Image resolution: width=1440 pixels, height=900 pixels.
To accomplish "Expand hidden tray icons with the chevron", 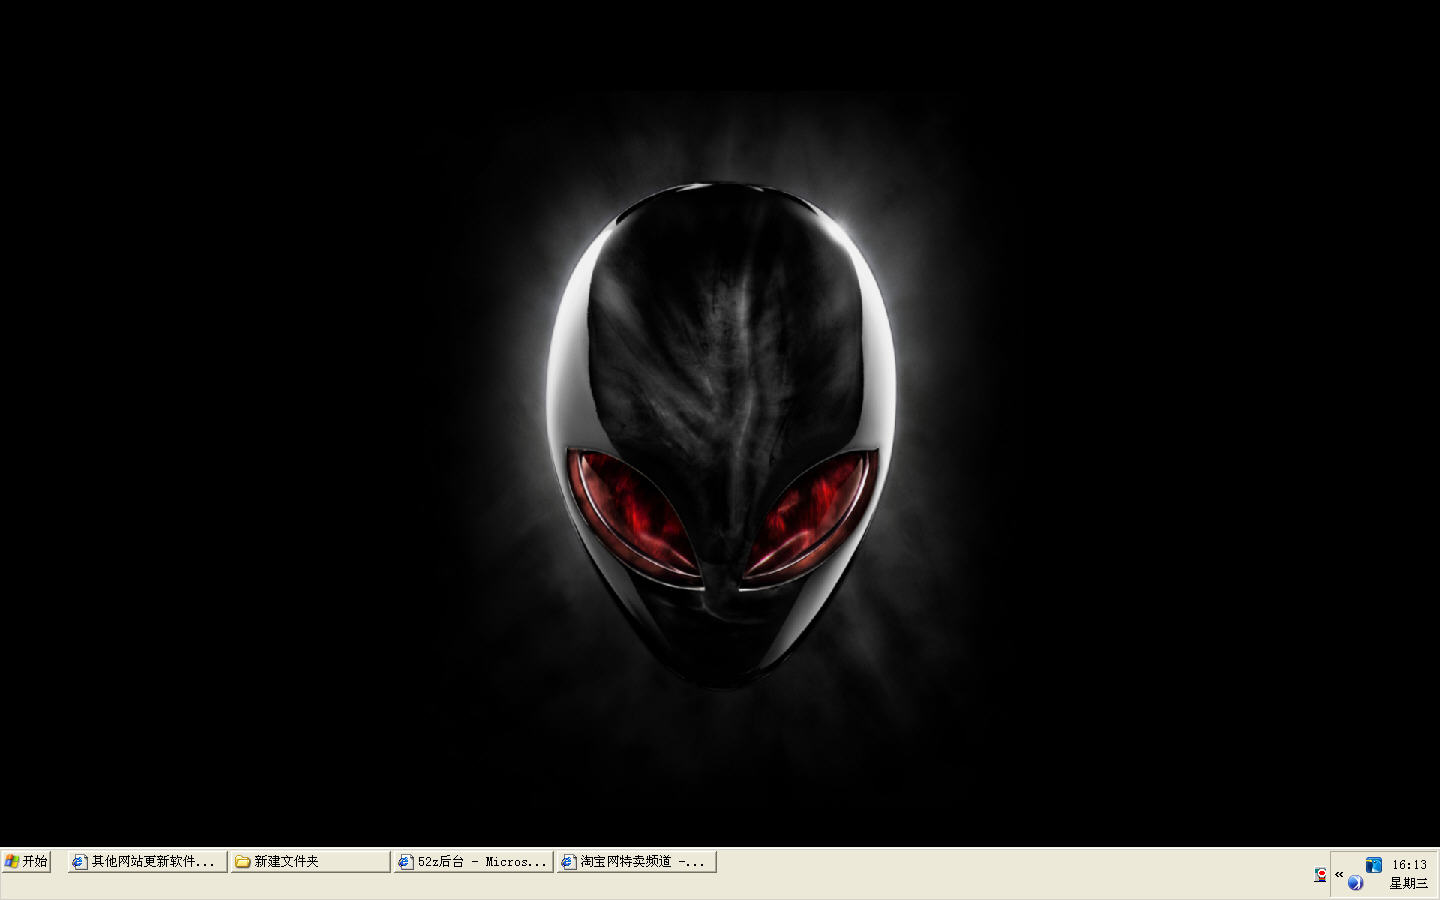I will 1339,874.
